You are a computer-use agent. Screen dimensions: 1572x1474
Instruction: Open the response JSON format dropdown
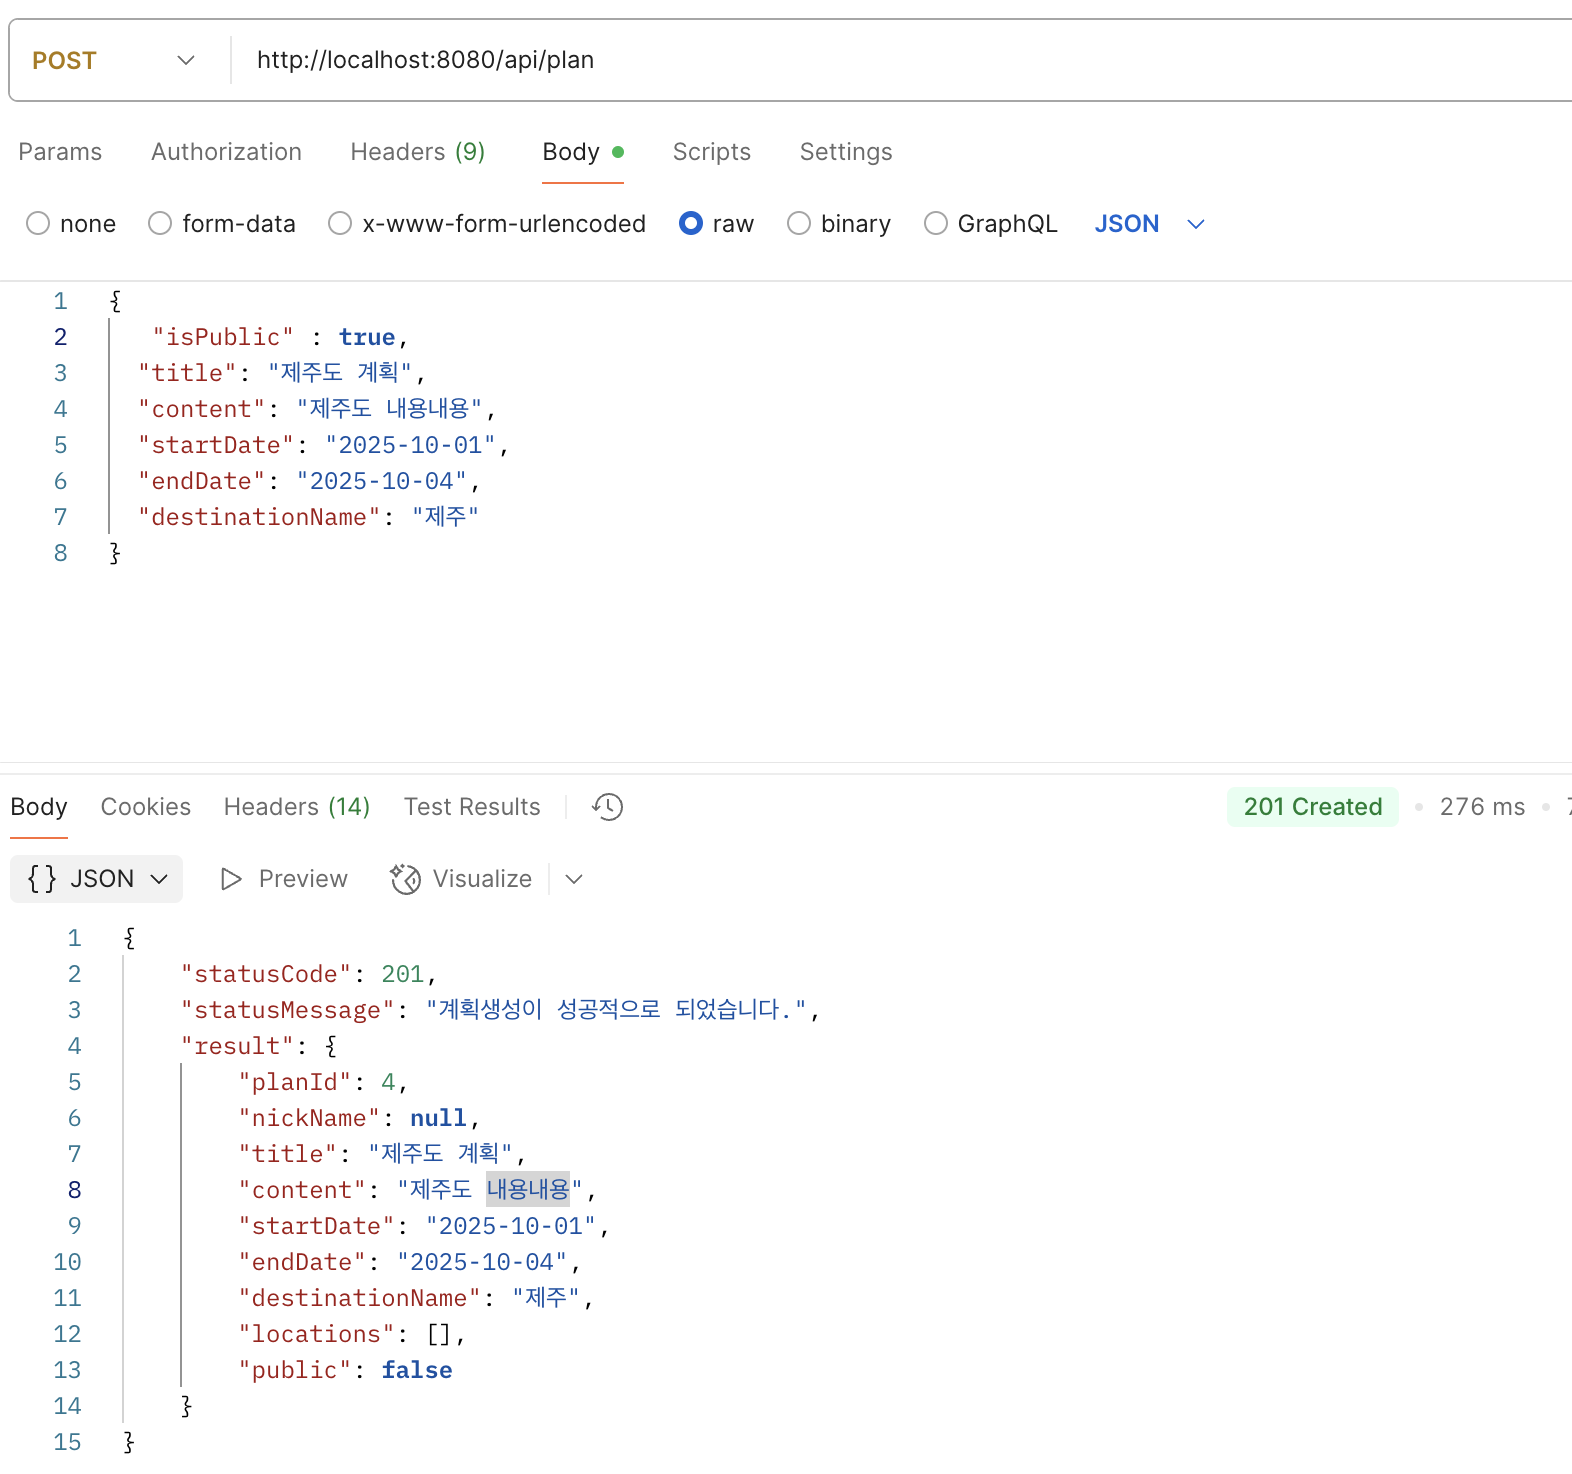(159, 879)
